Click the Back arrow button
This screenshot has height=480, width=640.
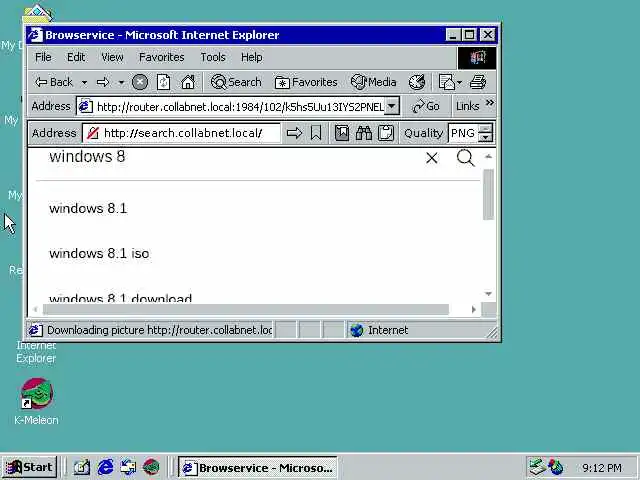[x=54, y=82]
